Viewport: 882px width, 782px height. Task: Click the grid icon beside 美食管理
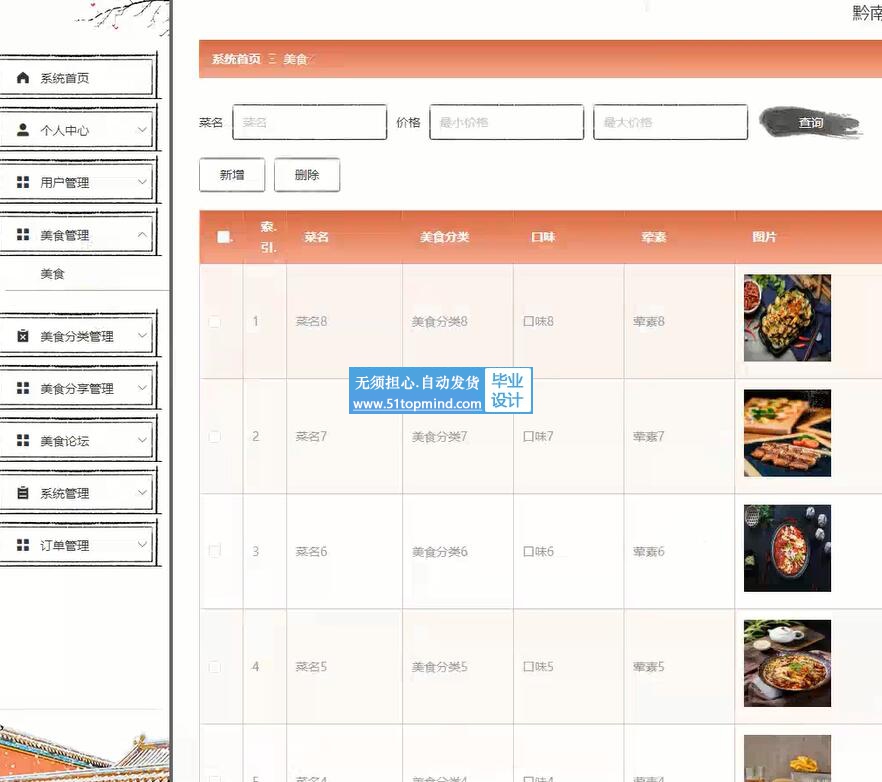23,235
